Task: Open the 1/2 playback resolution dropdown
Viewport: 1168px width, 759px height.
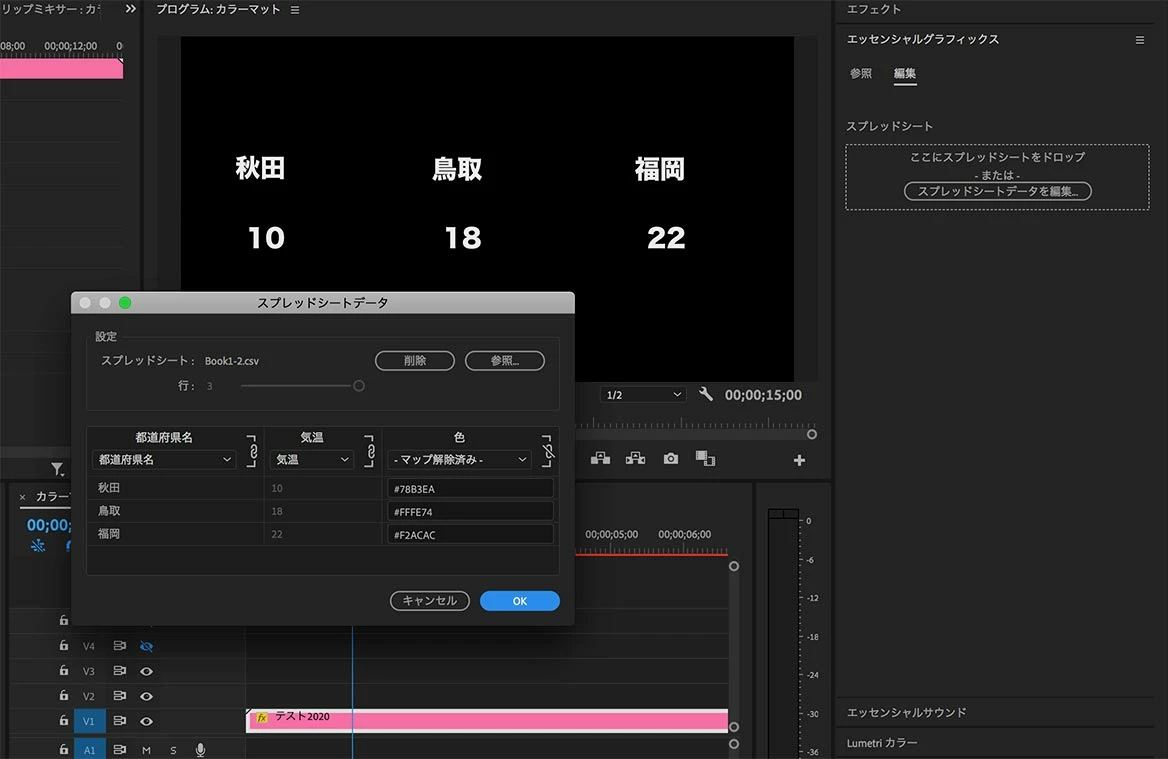Action: [x=644, y=395]
